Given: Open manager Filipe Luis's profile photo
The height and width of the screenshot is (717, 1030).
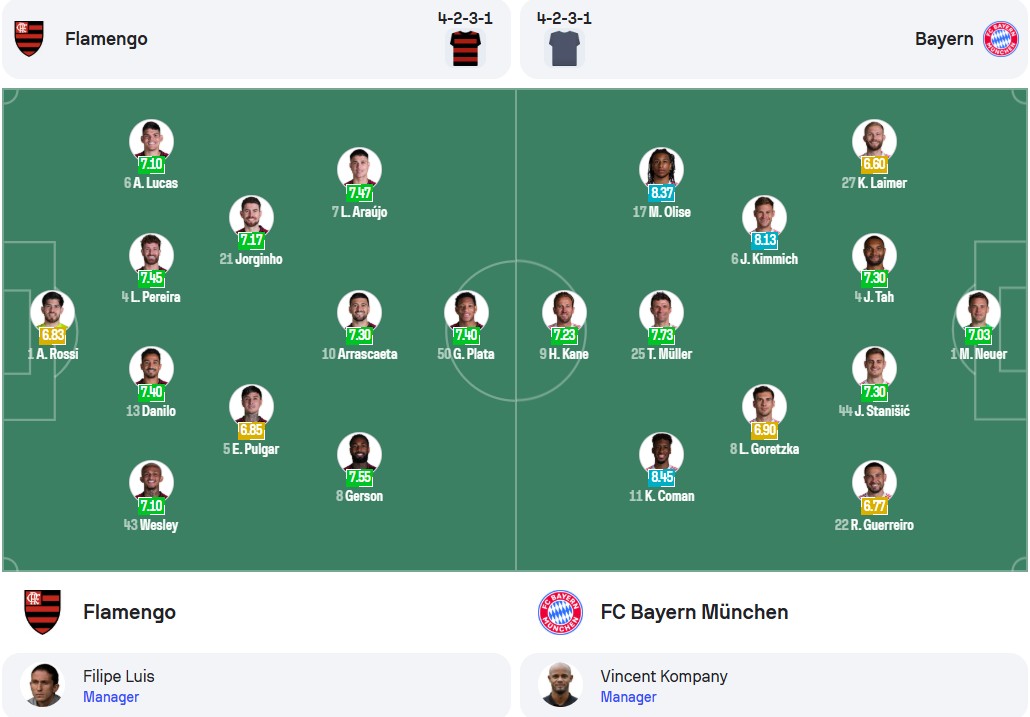Looking at the screenshot, I should click(42, 684).
